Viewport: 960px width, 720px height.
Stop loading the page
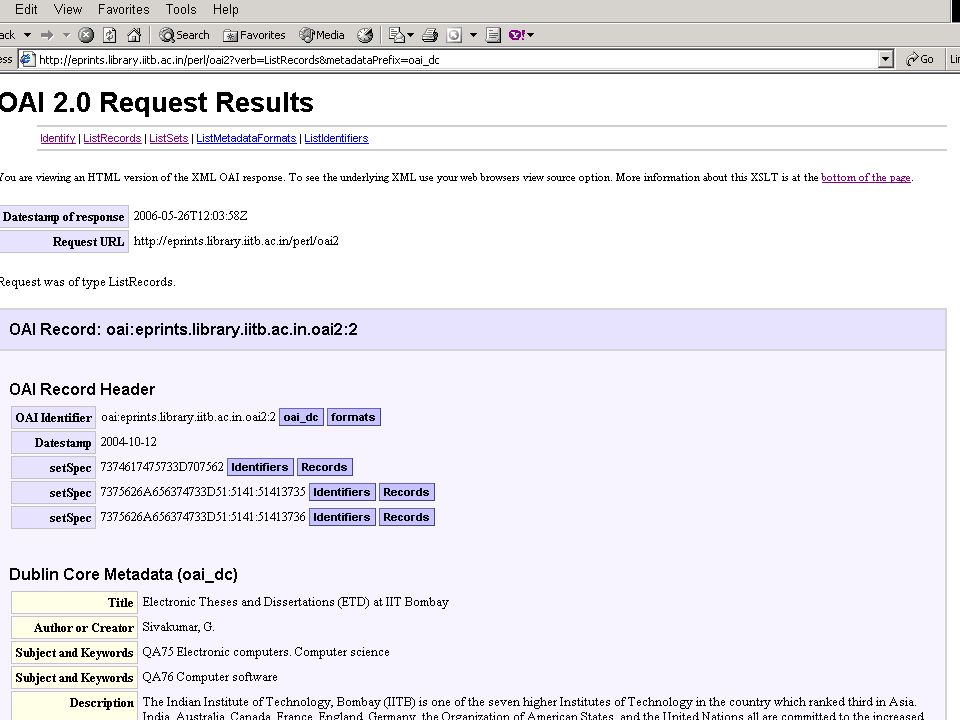click(86, 35)
